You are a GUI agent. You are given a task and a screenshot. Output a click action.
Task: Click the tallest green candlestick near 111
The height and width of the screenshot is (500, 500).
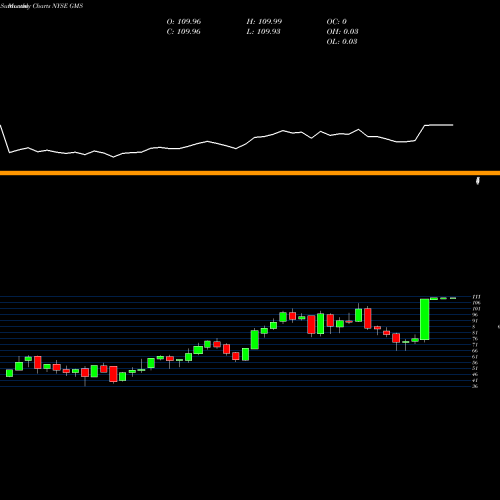(425, 319)
